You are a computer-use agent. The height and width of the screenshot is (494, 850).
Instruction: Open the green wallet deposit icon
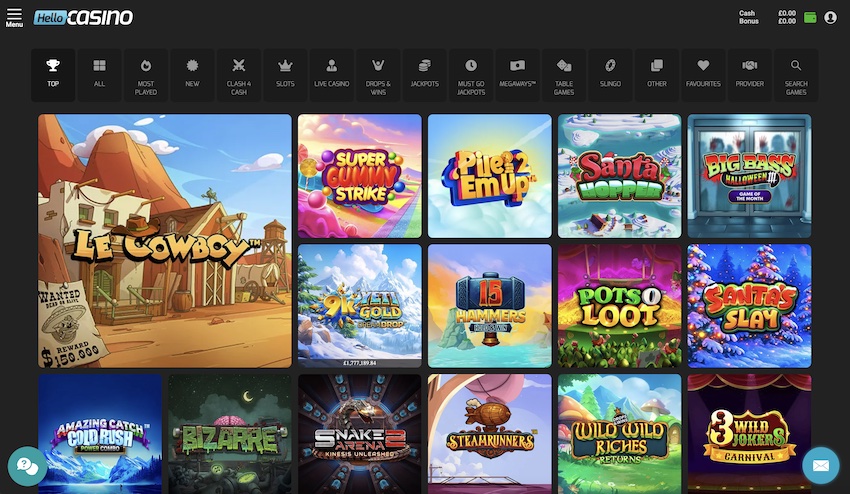[x=810, y=17]
